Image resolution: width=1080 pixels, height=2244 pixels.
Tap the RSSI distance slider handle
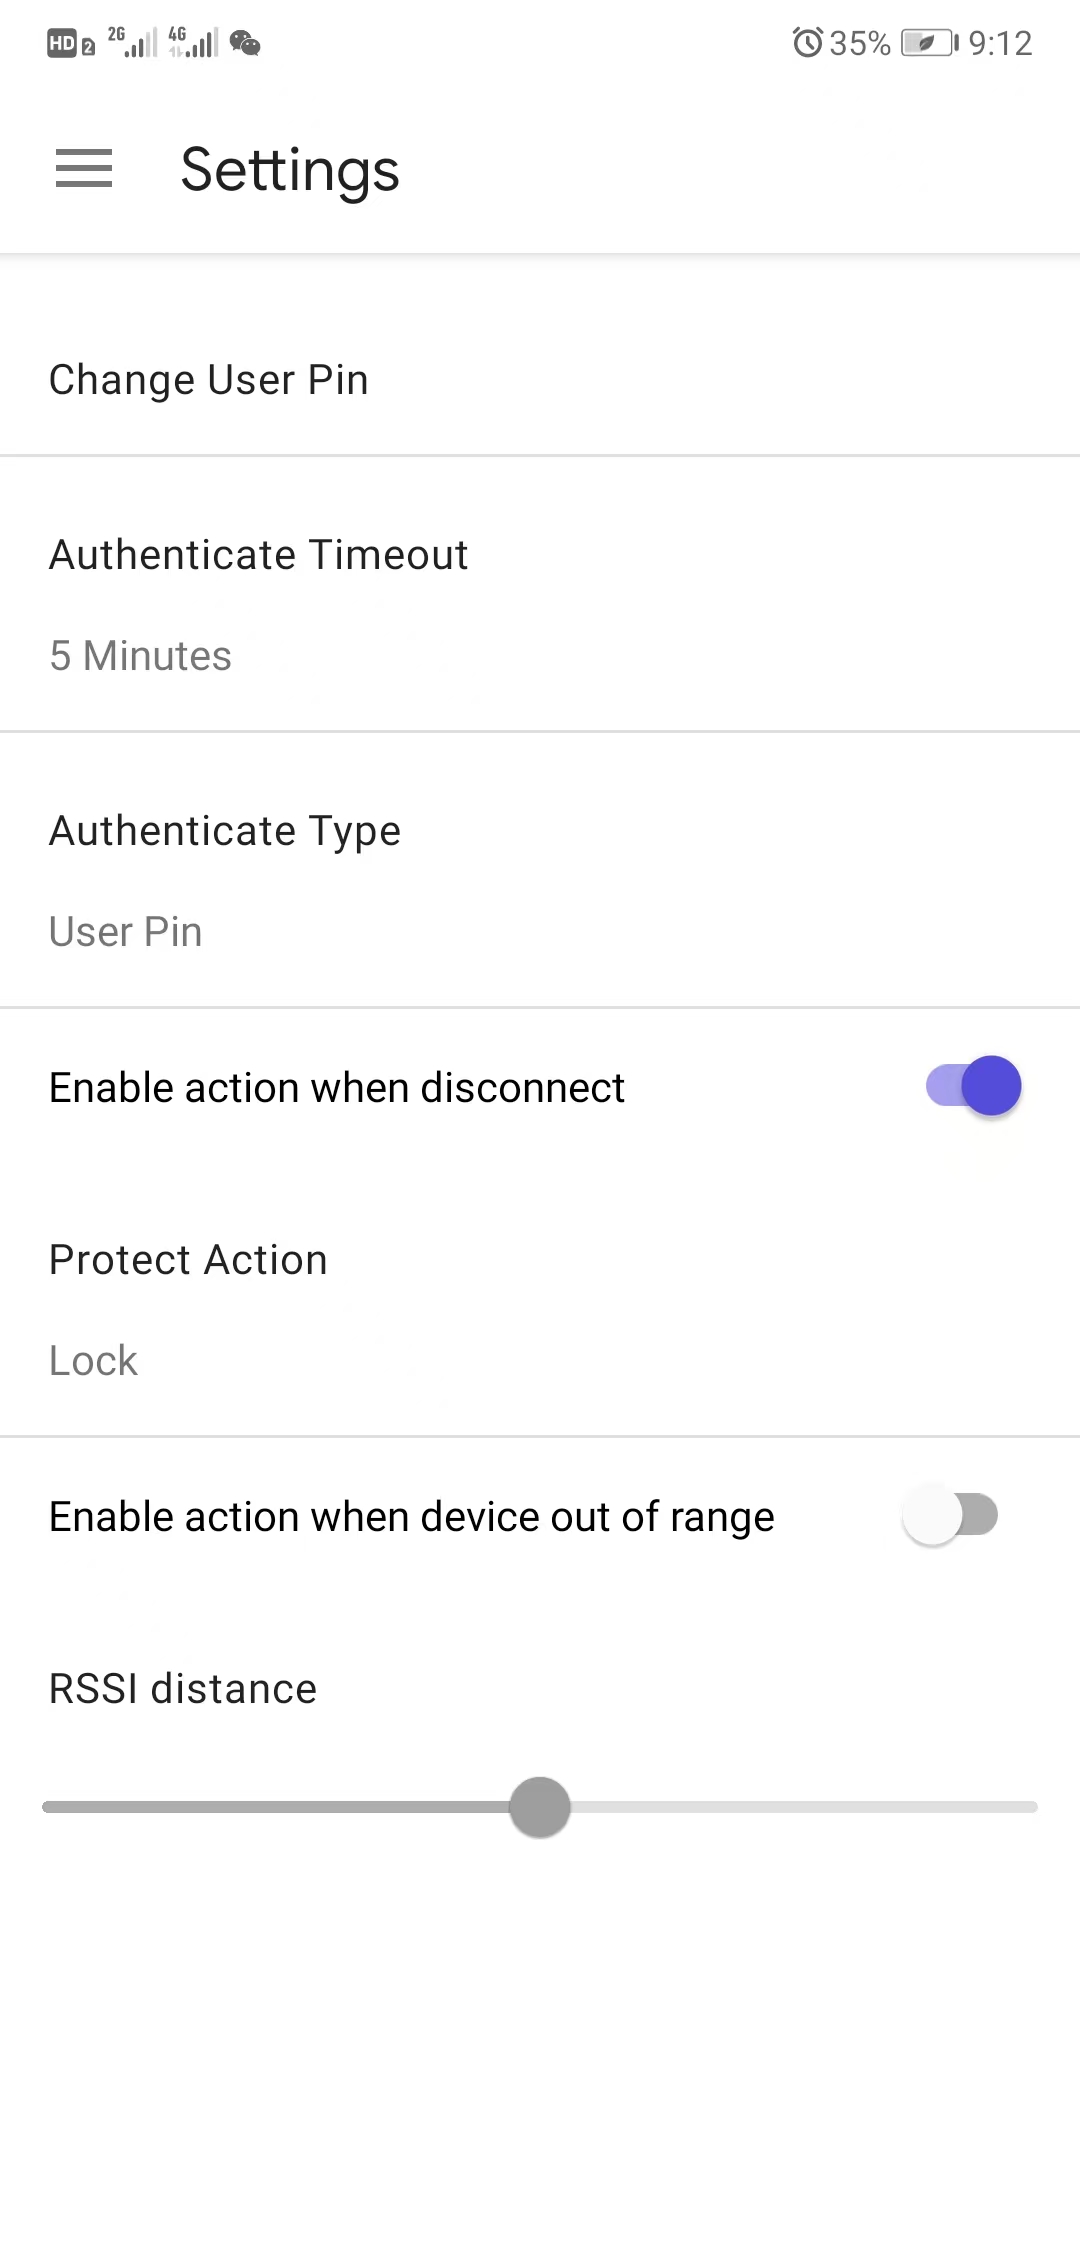tap(540, 1807)
